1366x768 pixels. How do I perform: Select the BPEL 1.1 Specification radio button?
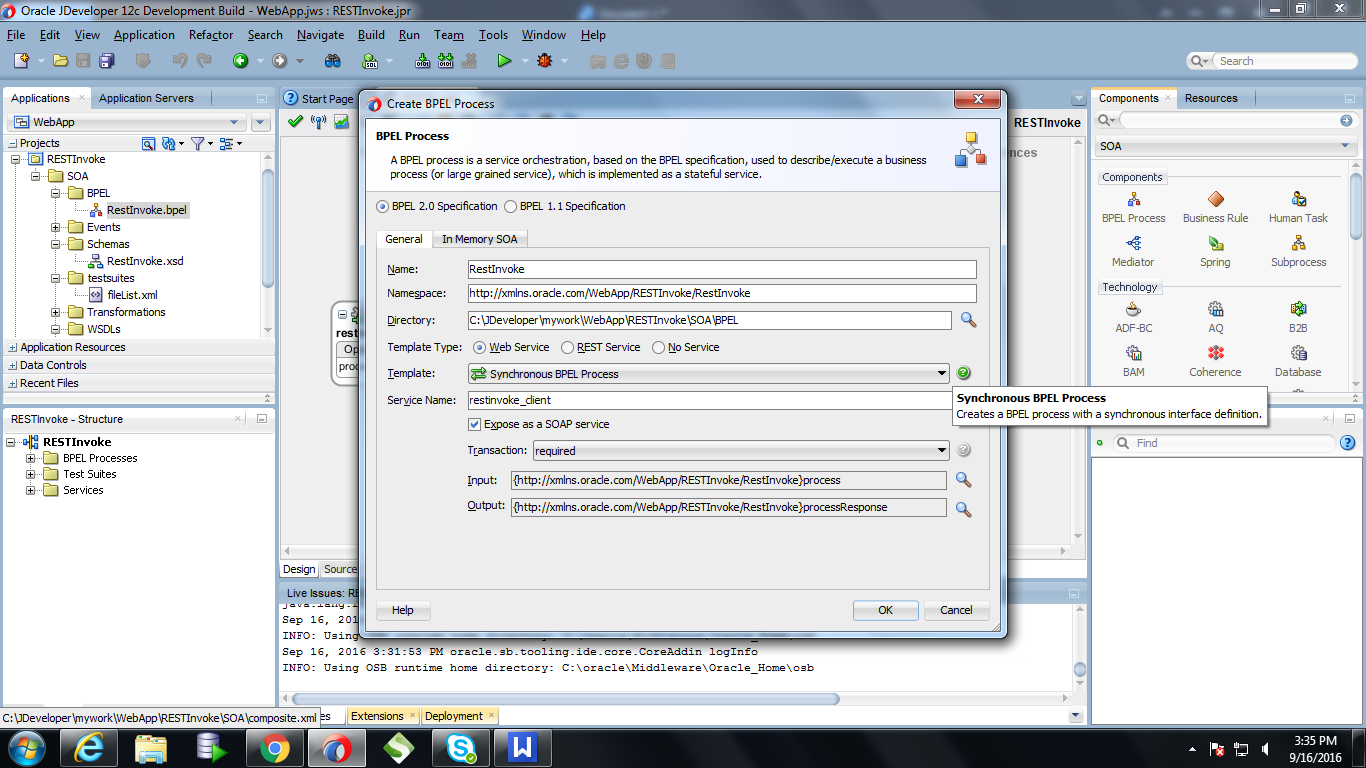pyautogui.click(x=511, y=206)
